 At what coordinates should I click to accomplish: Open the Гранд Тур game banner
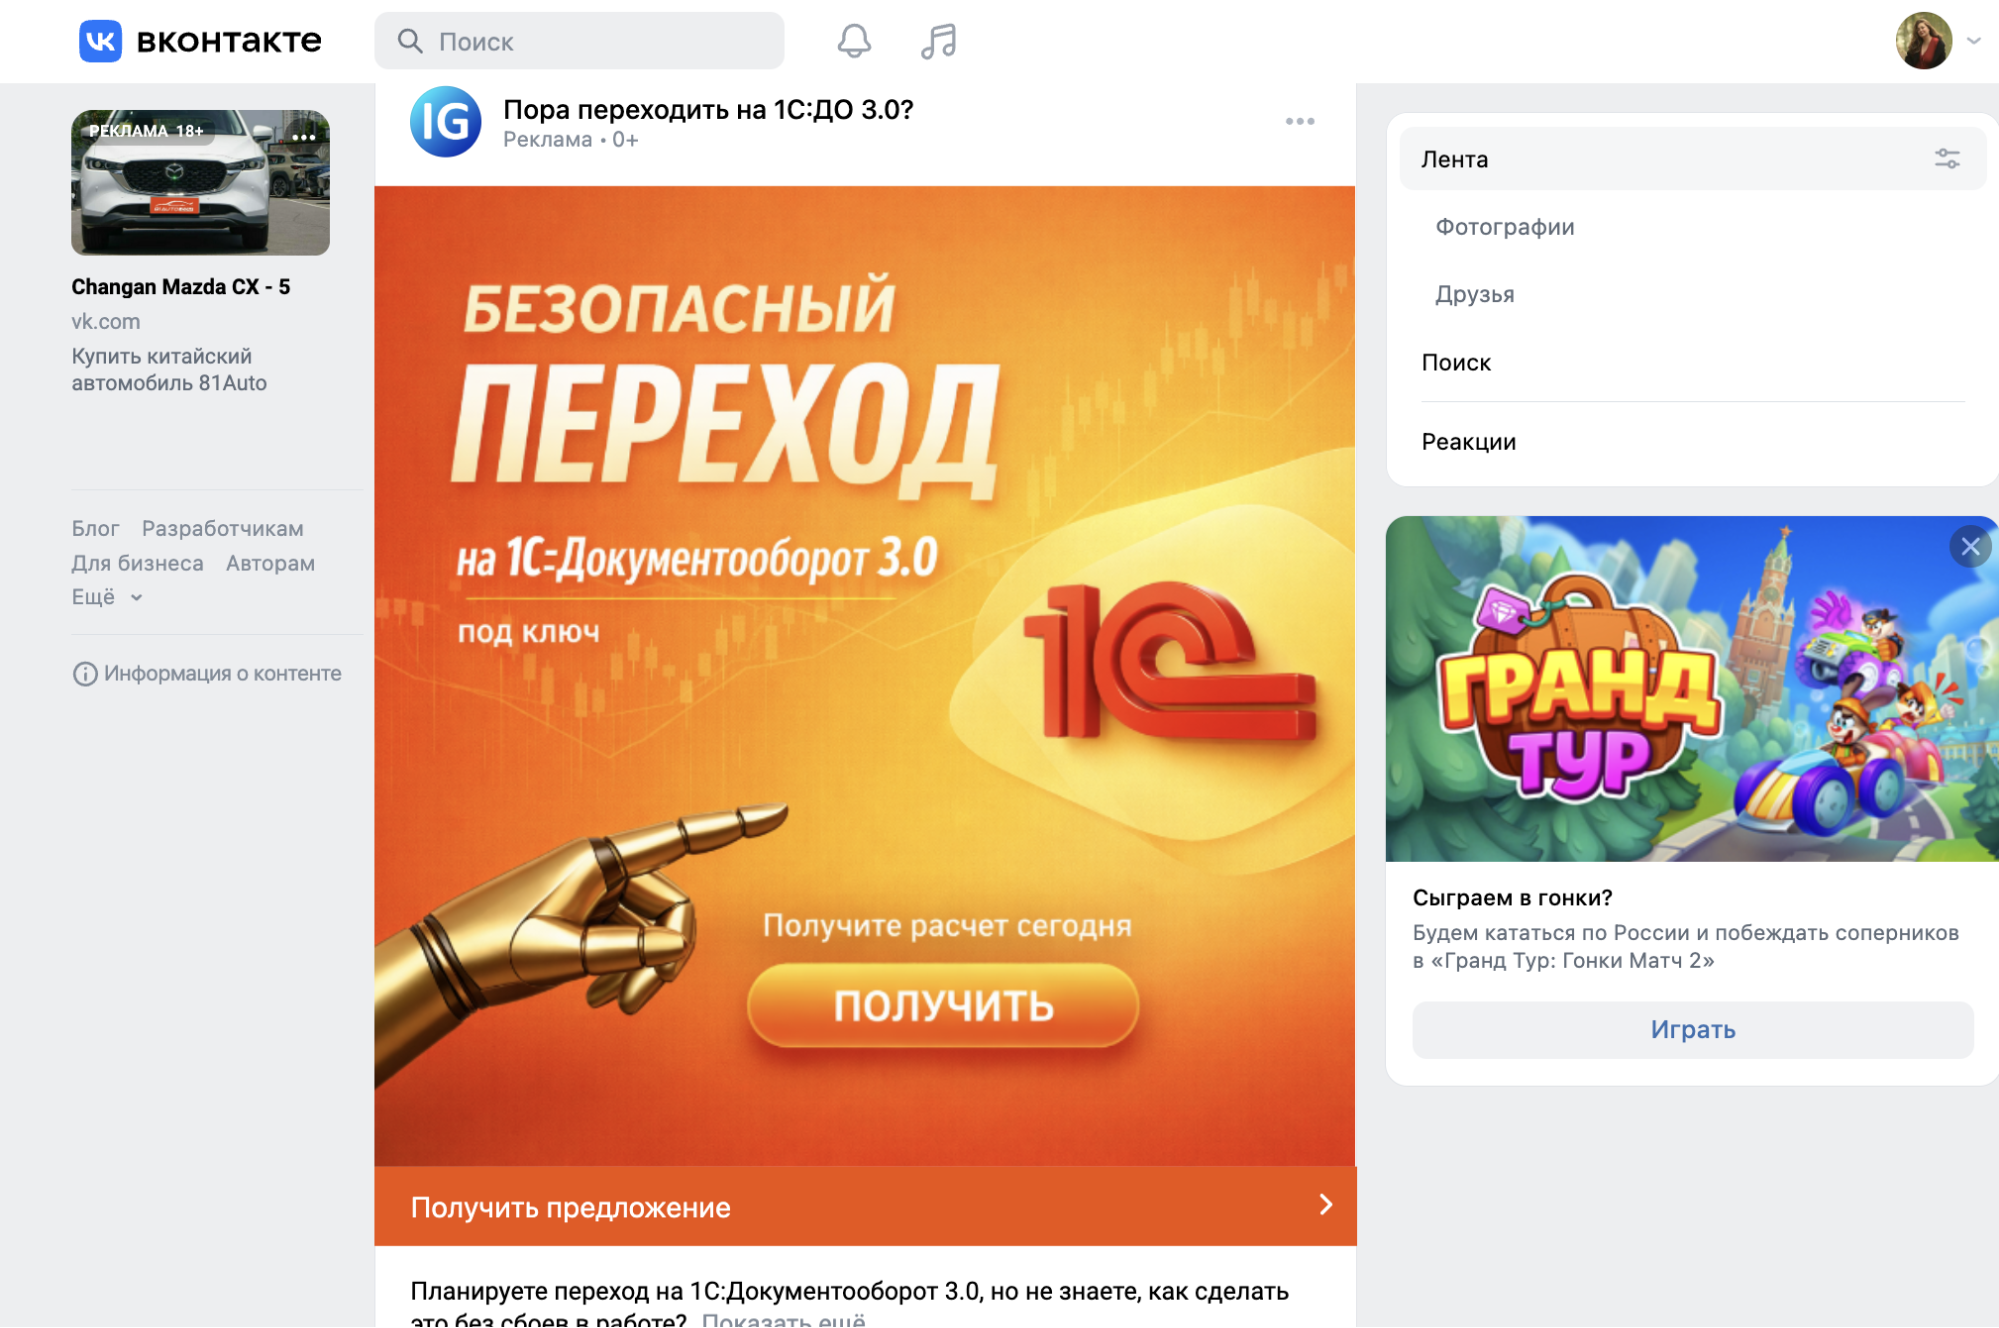pyautogui.click(x=1692, y=689)
